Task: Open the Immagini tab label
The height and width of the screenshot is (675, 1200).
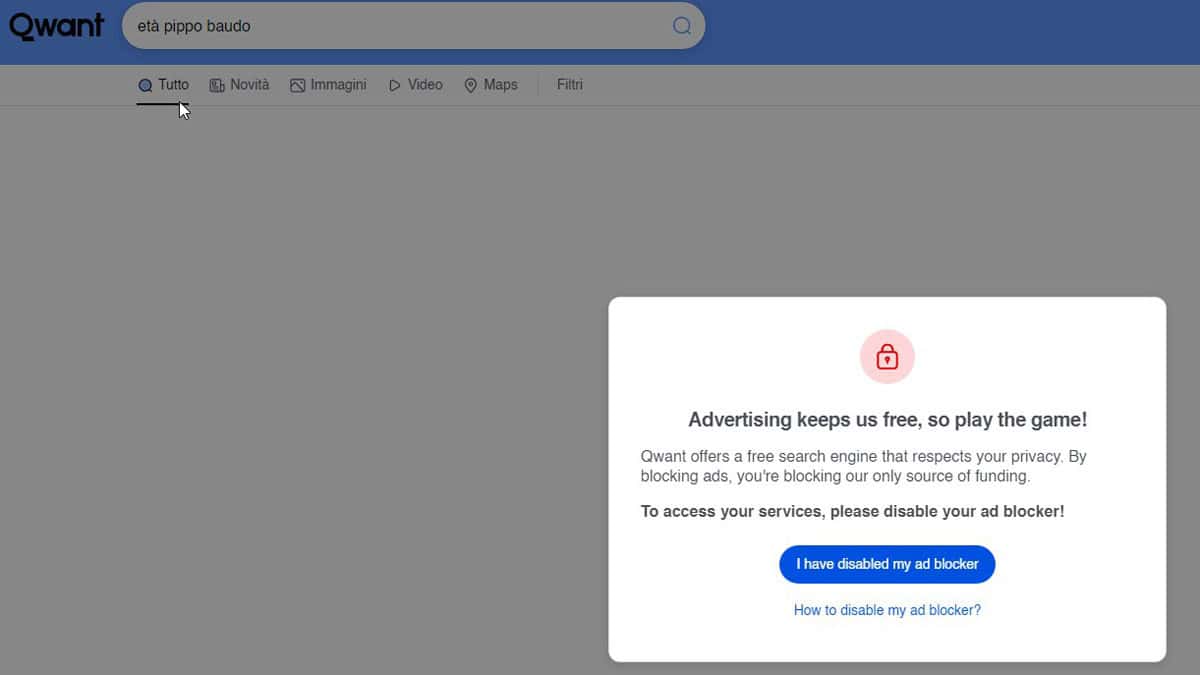Action: pyautogui.click(x=338, y=85)
